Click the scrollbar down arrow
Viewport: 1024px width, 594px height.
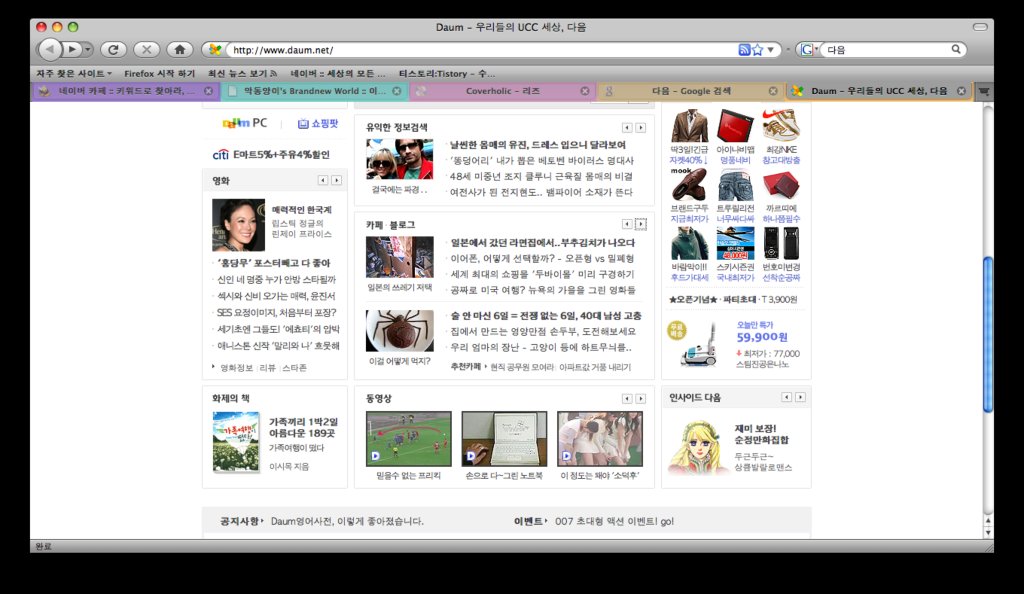(x=987, y=533)
